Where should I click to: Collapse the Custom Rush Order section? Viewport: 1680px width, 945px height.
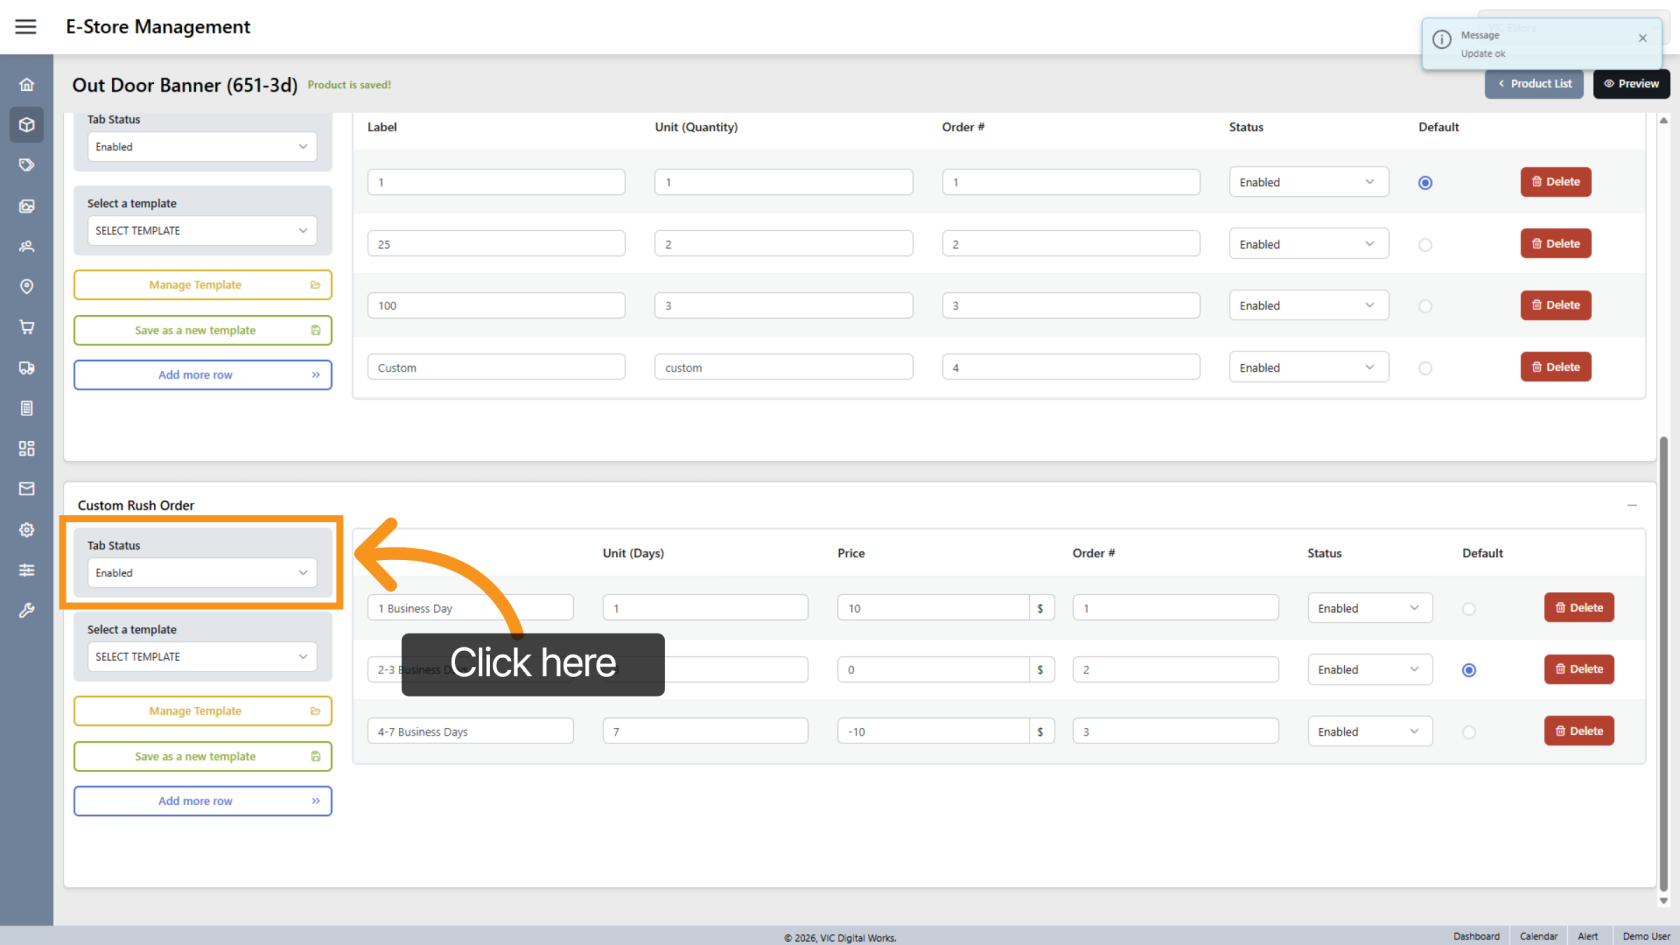tap(1631, 506)
